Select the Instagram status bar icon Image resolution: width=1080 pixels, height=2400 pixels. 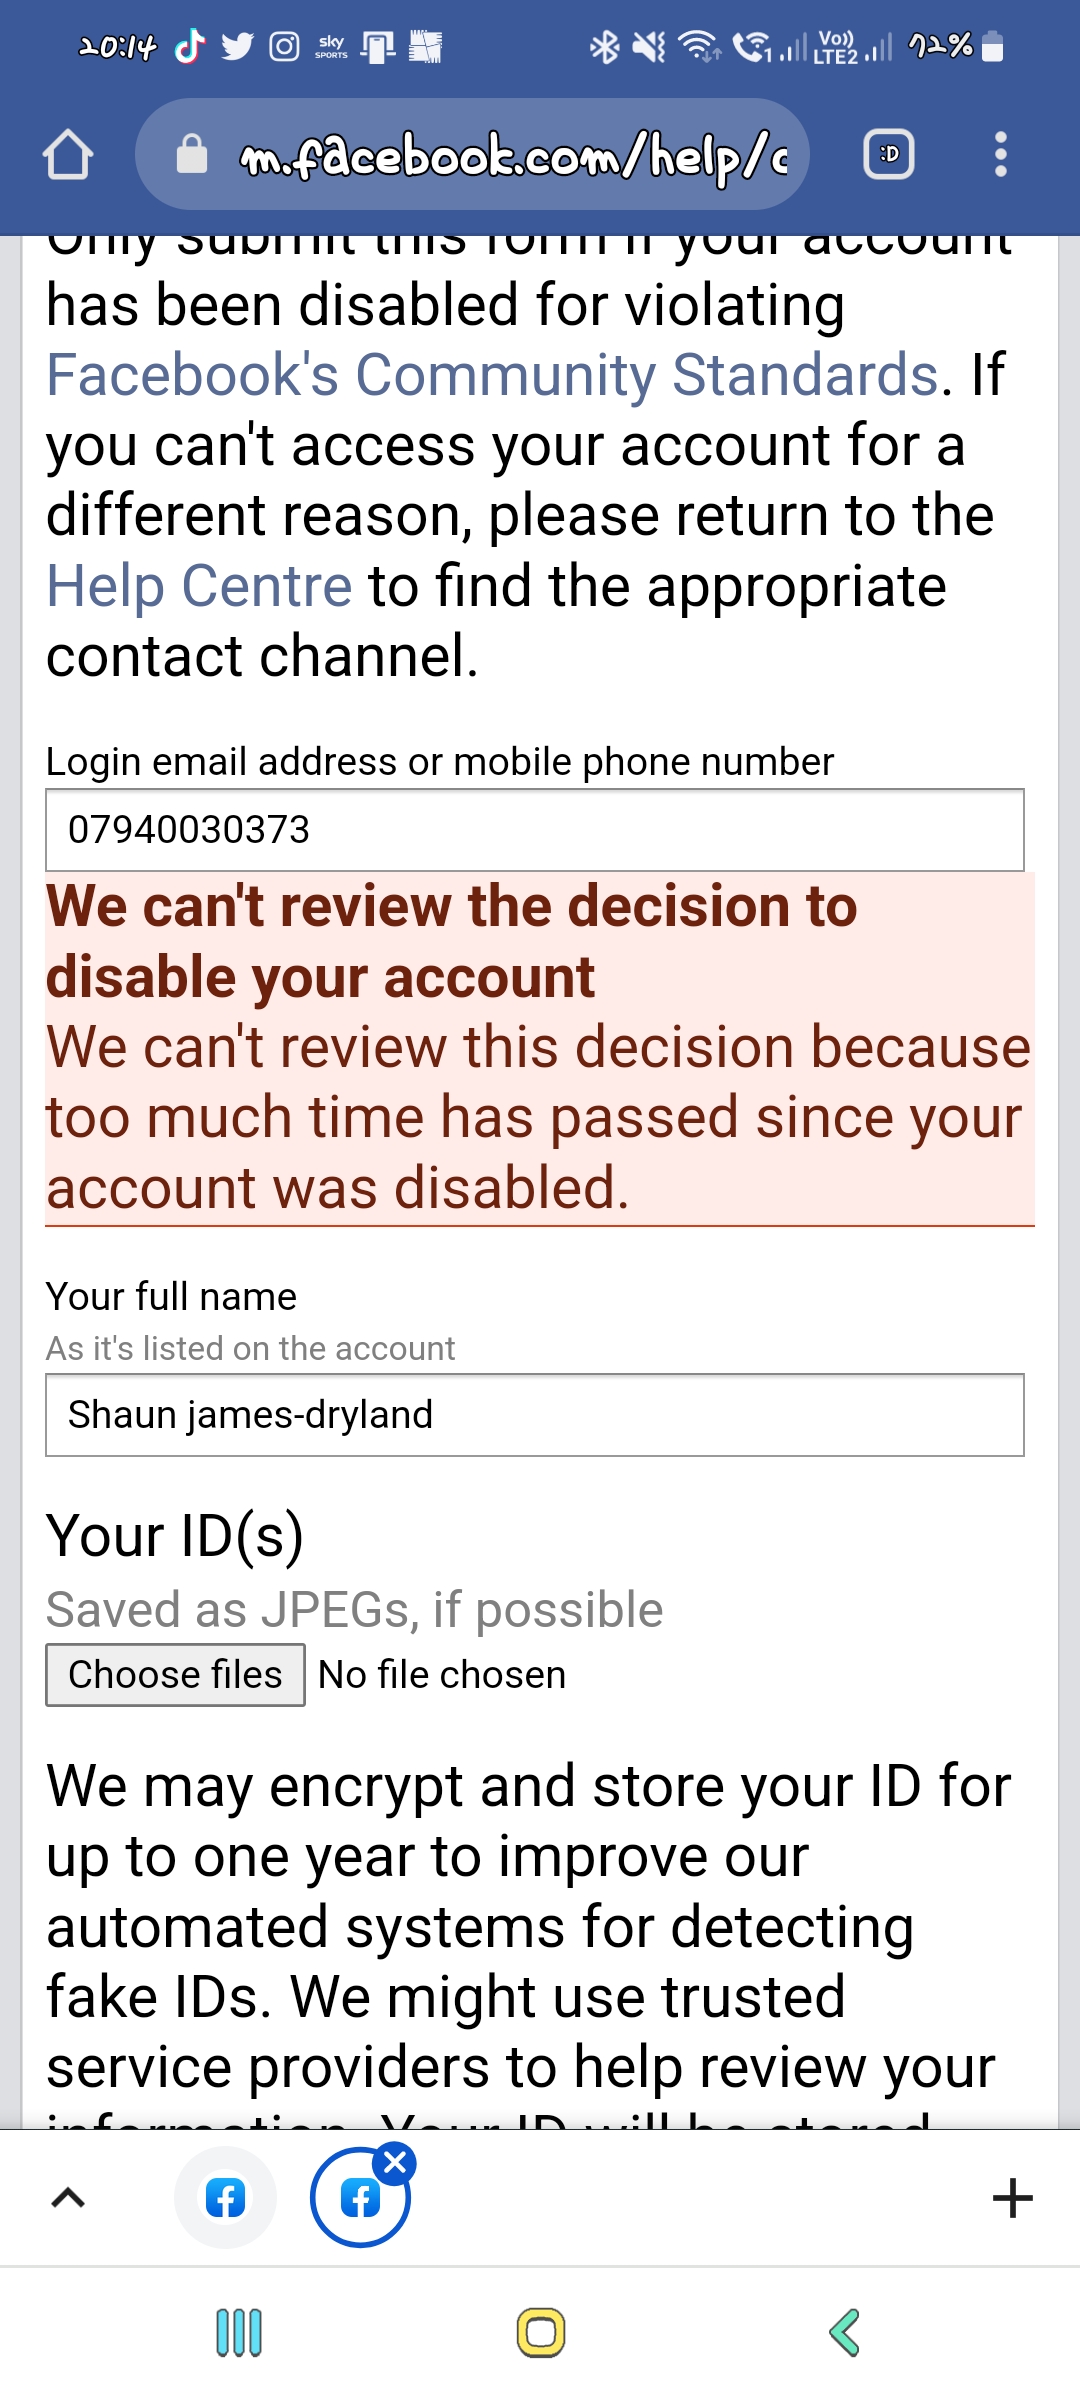click(285, 44)
